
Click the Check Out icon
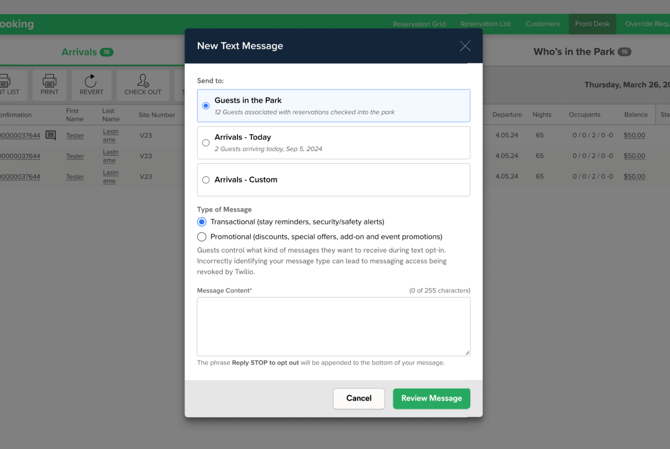142,84
